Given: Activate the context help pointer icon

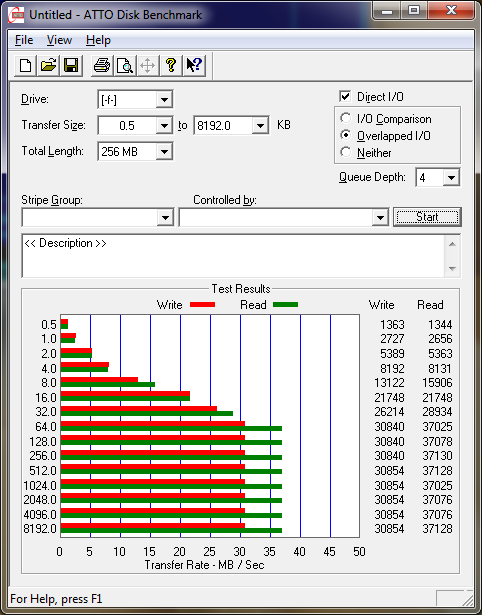Looking at the screenshot, I should pos(194,66).
